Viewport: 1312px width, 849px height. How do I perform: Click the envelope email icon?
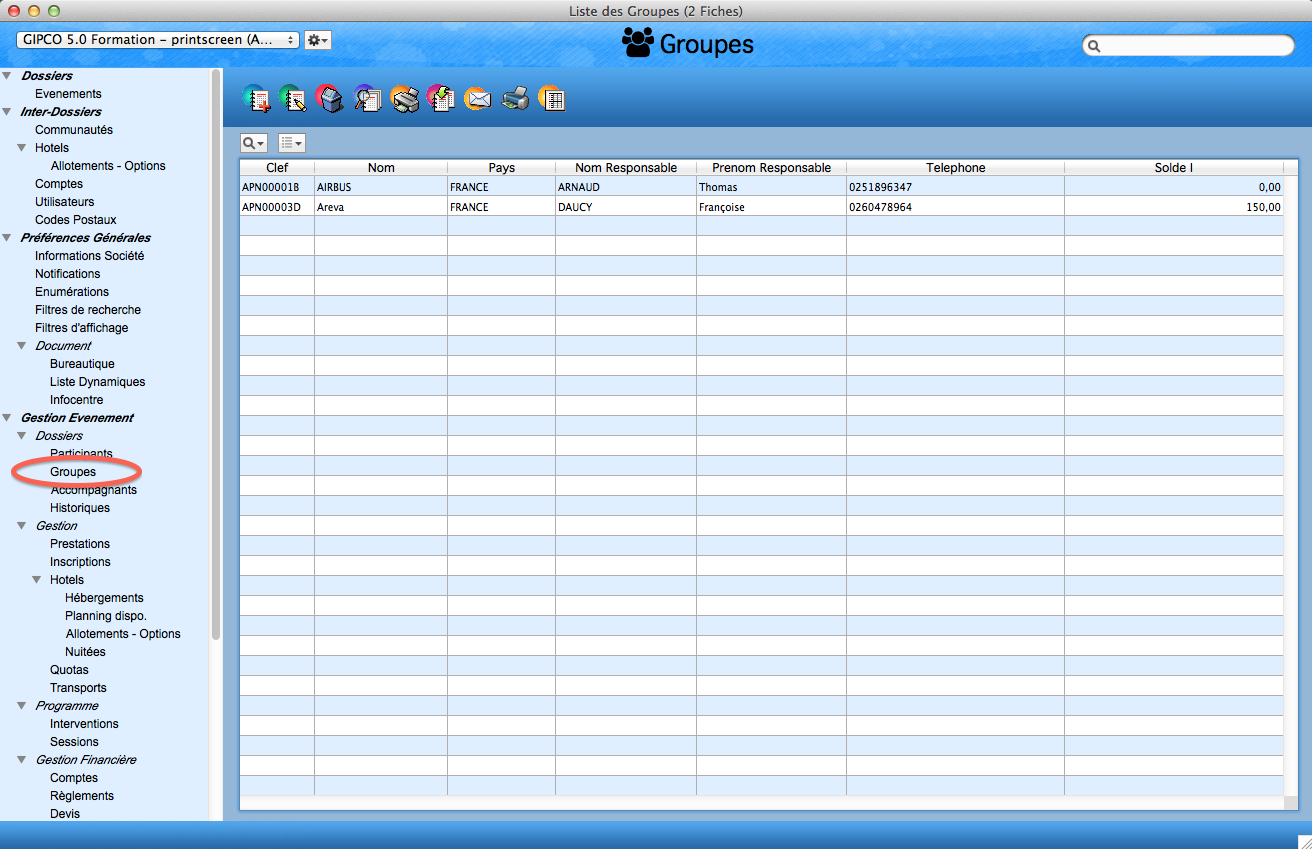pyautogui.click(x=478, y=98)
